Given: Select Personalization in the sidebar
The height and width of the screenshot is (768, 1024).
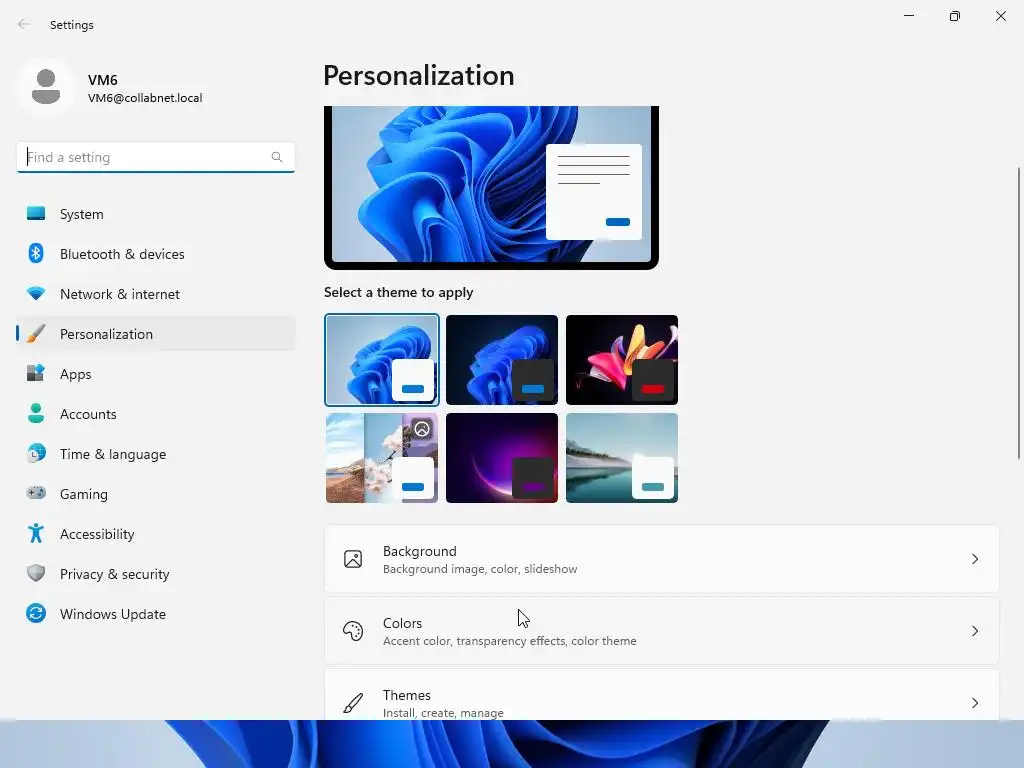Looking at the screenshot, I should [156, 334].
